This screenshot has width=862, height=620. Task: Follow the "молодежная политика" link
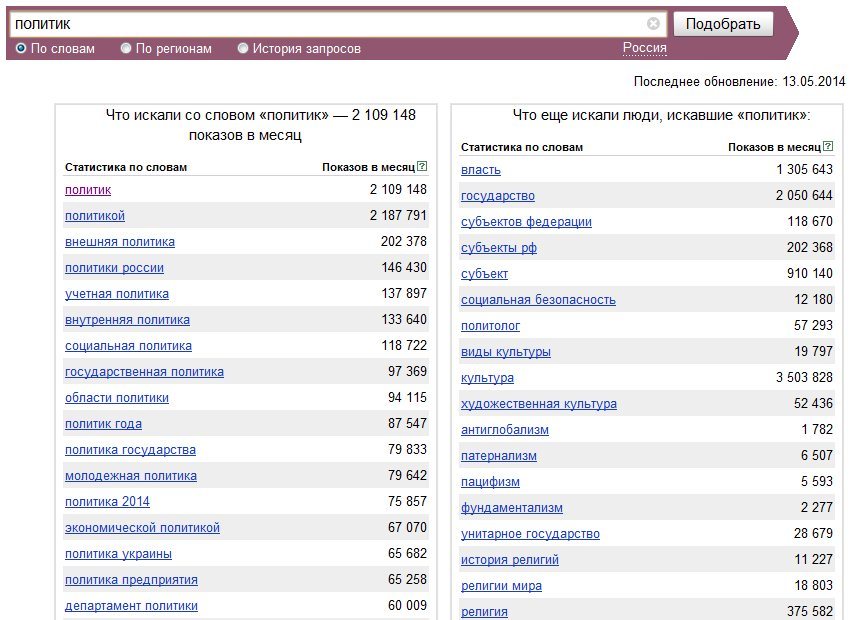pyautogui.click(x=131, y=476)
